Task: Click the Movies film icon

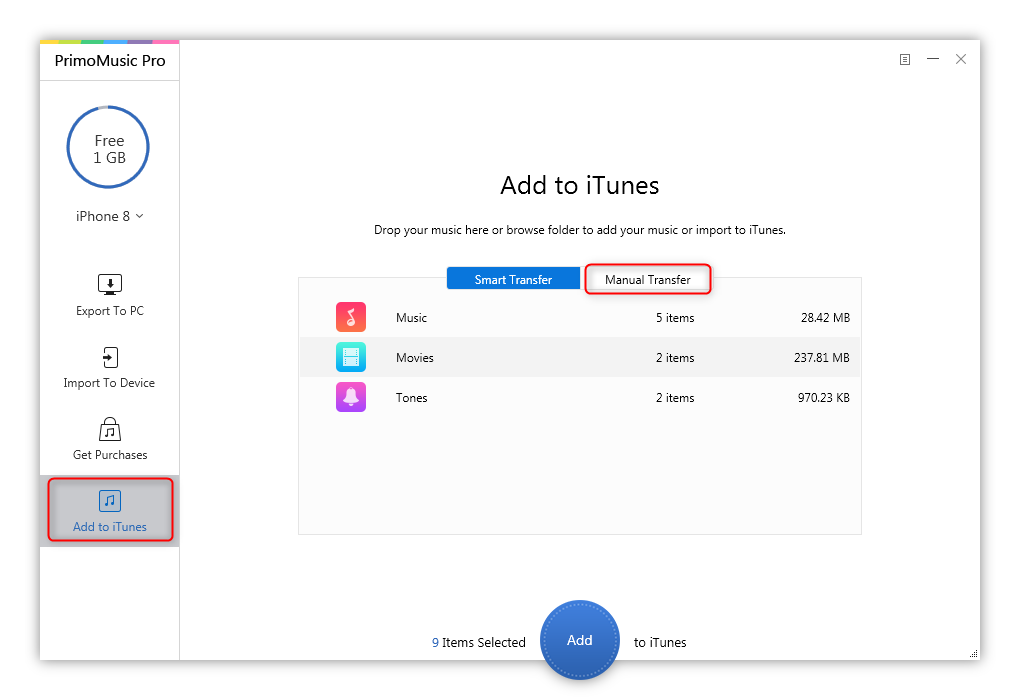Action: 351,357
